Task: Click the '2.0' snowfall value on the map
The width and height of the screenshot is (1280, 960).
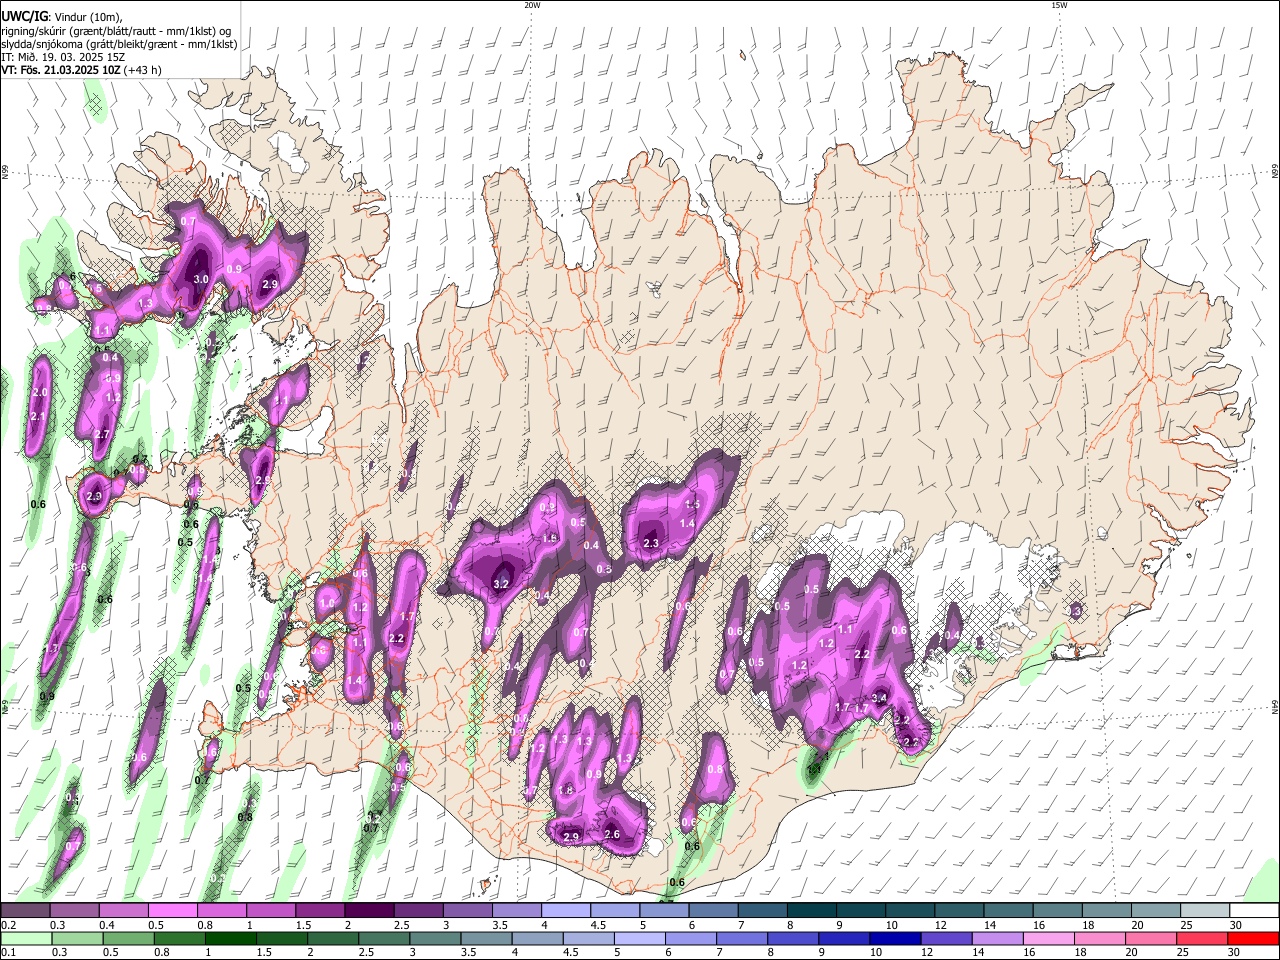Action: pyautogui.click(x=40, y=392)
